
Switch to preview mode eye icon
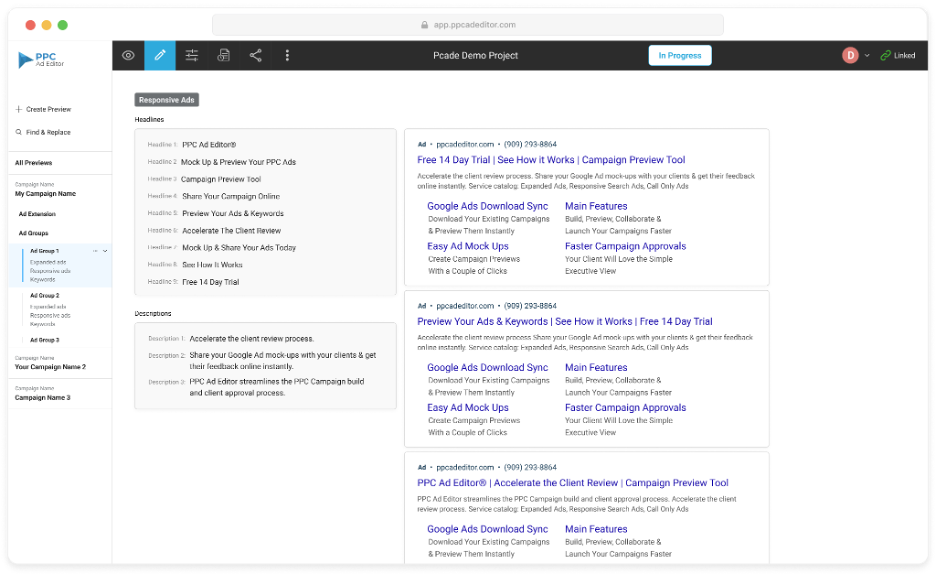tap(128, 55)
